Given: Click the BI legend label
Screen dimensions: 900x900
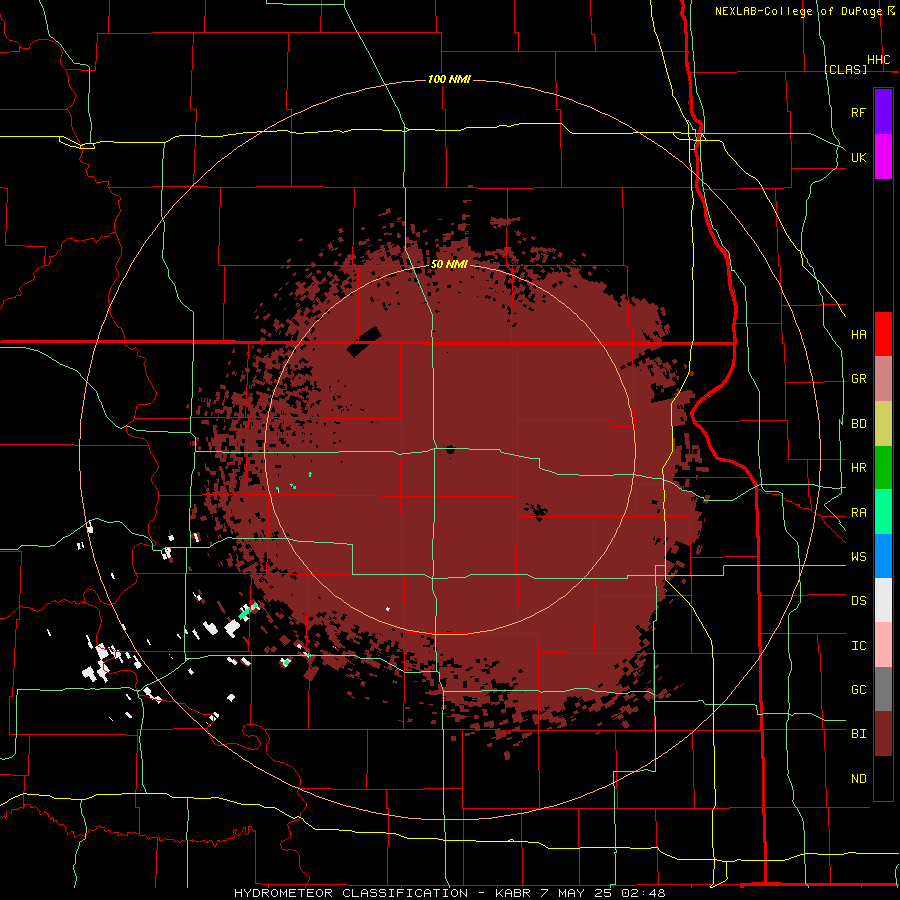Looking at the screenshot, I should [859, 734].
